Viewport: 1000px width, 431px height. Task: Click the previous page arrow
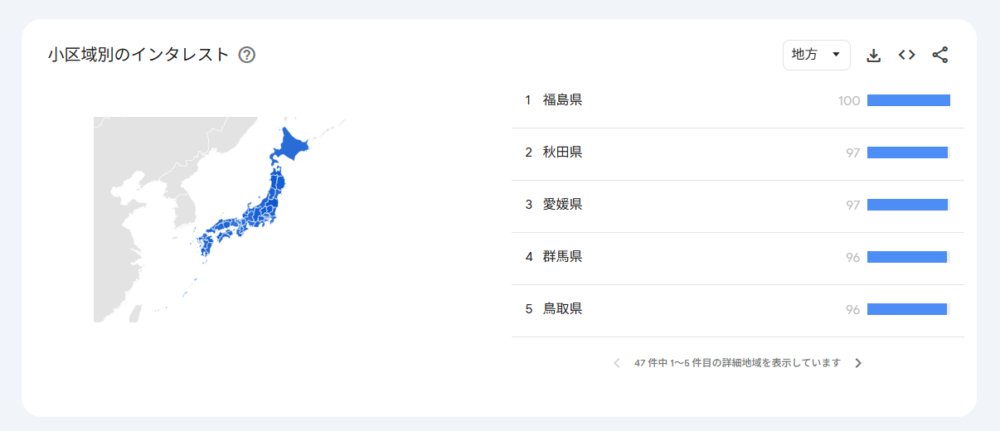point(616,363)
